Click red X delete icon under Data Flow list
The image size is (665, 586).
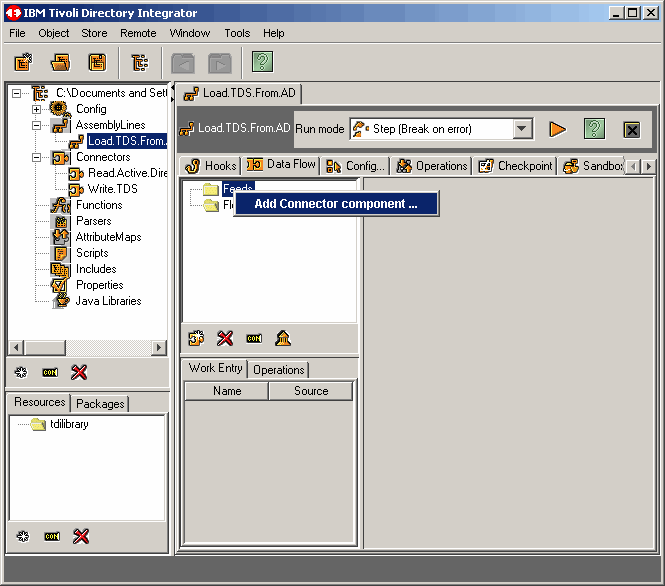[x=225, y=338]
